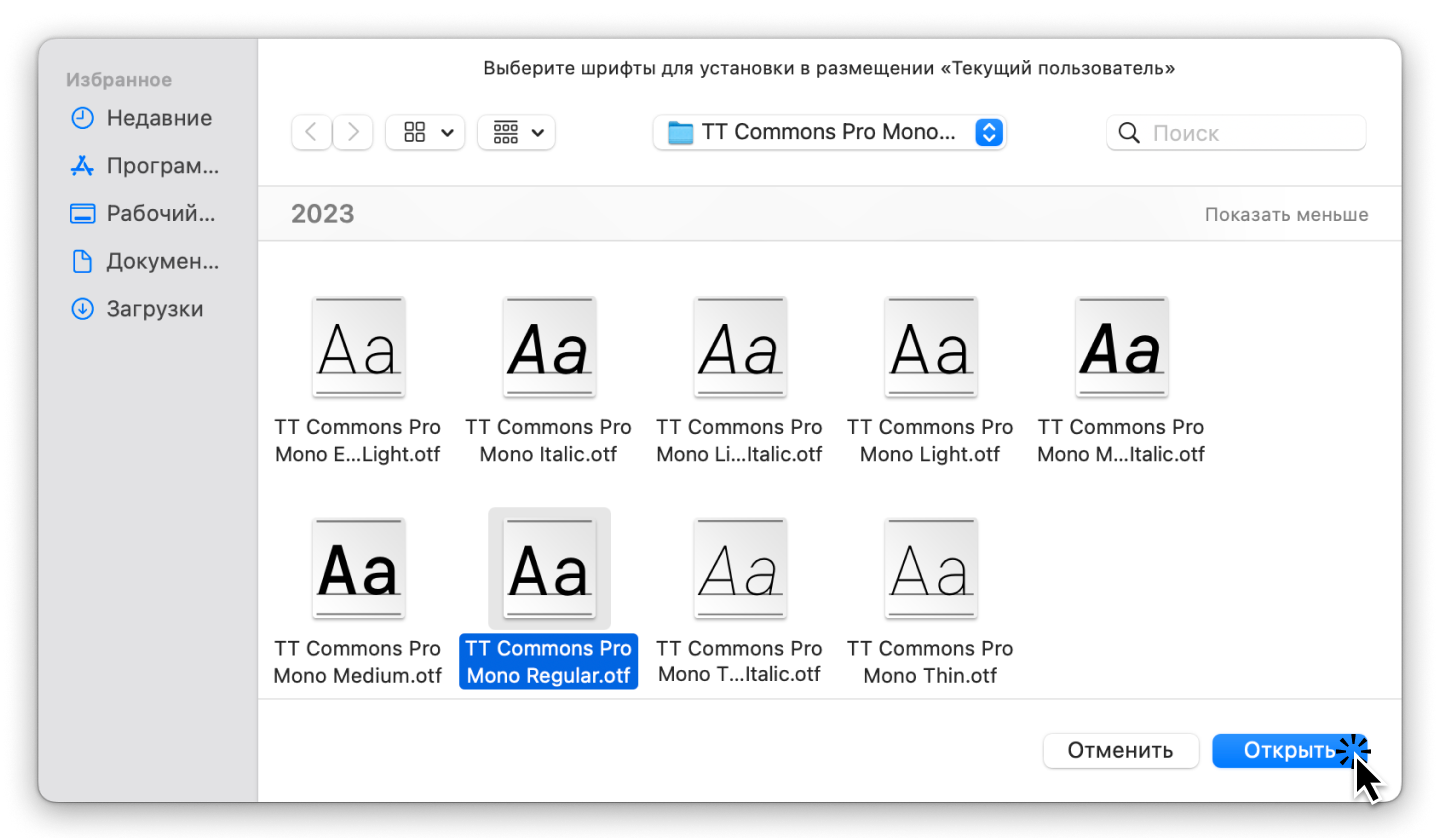Click the download arrow icon beside Загрузки
This screenshot has height=838, width=1440.
click(x=82, y=309)
